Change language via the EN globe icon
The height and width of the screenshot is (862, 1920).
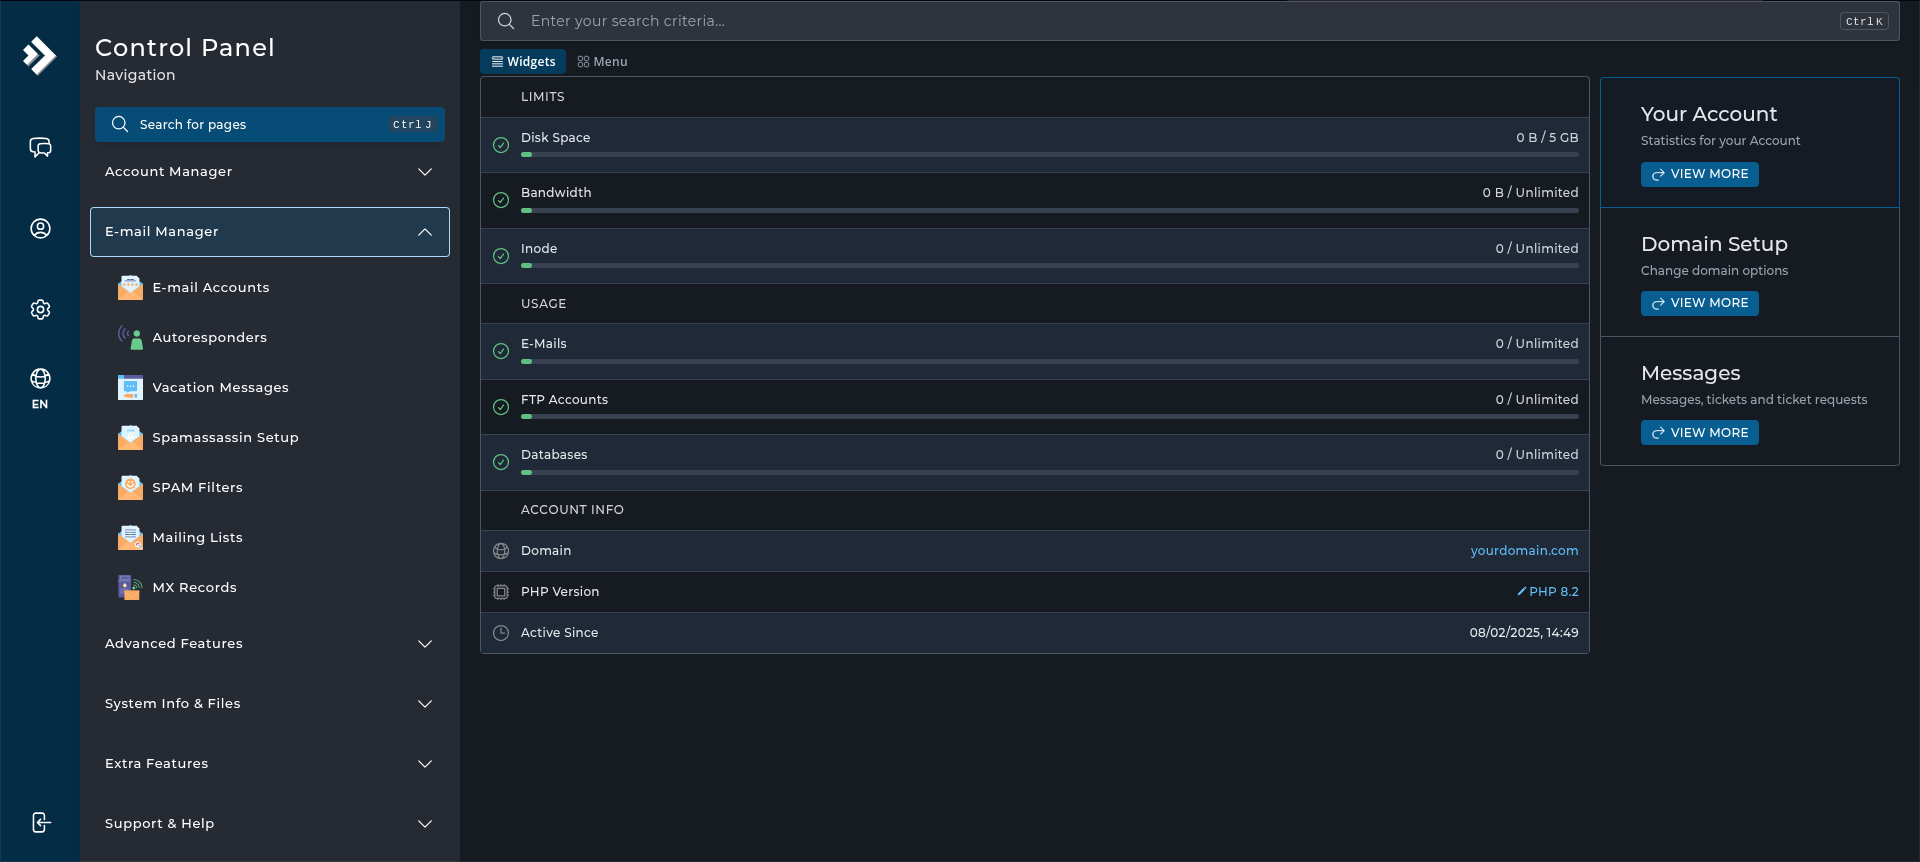click(x=40, y=388)
